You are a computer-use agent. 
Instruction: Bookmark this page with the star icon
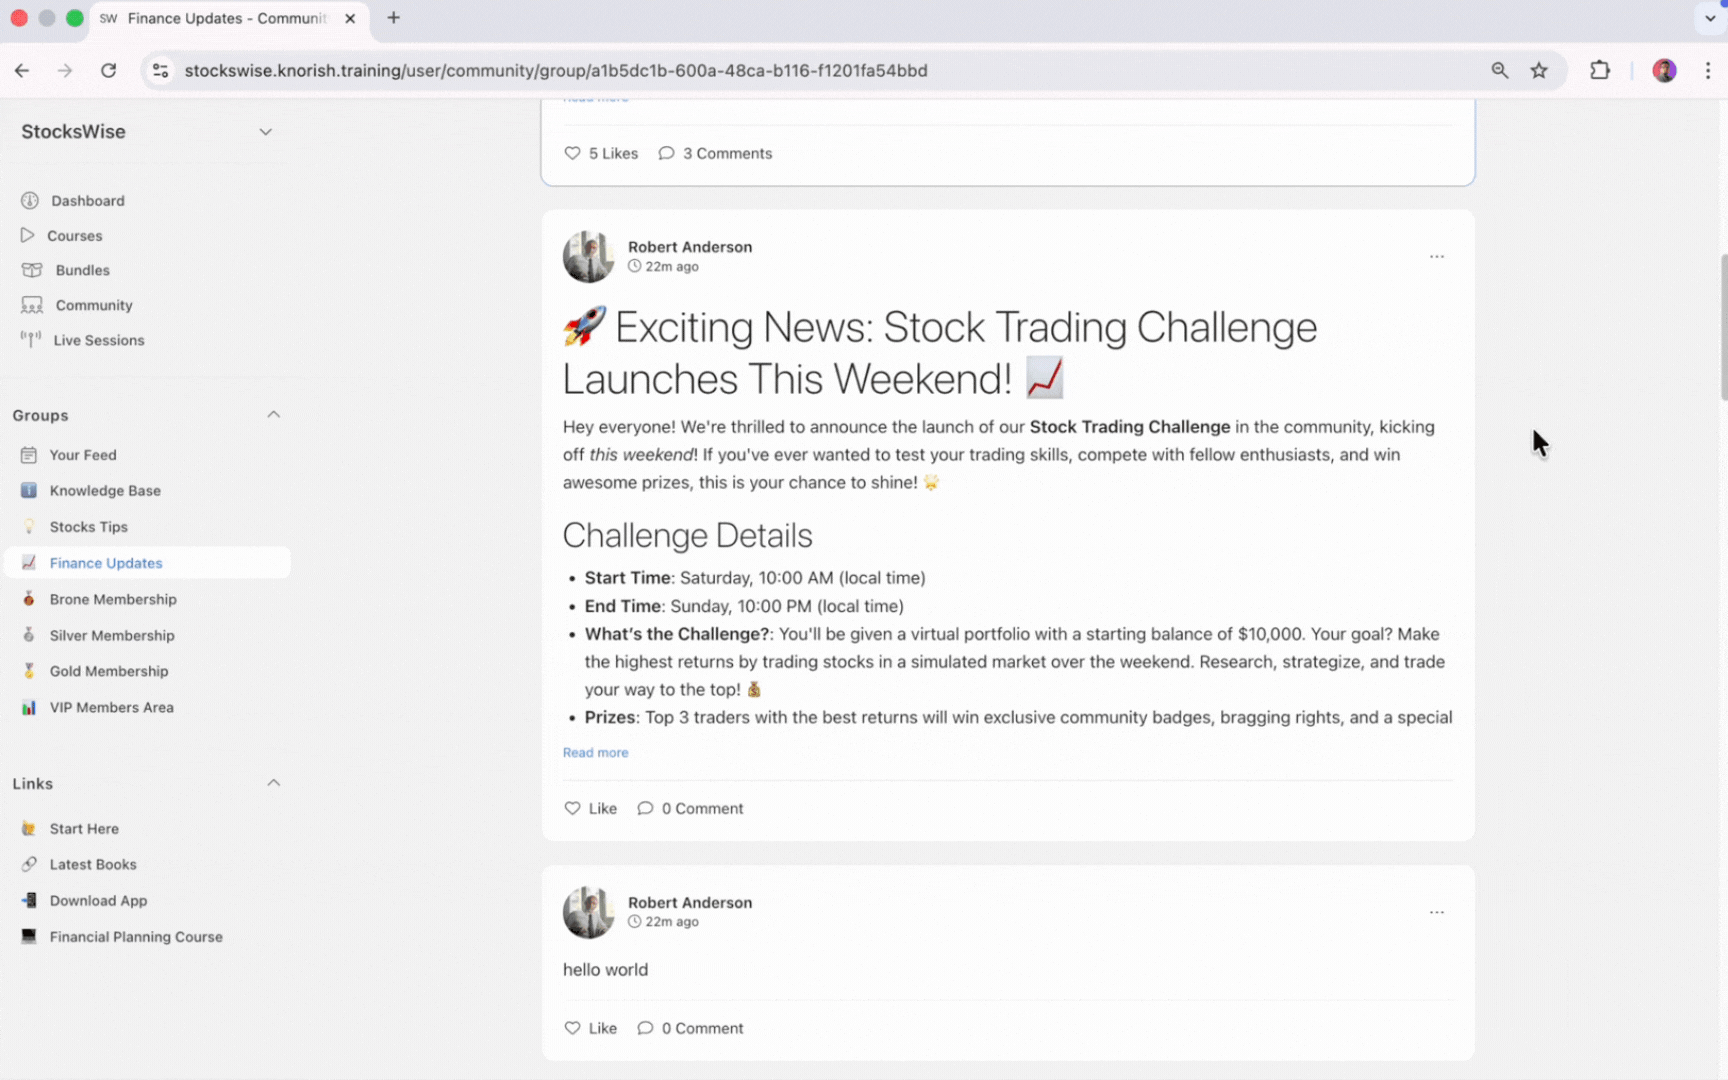click(1539, 70)
